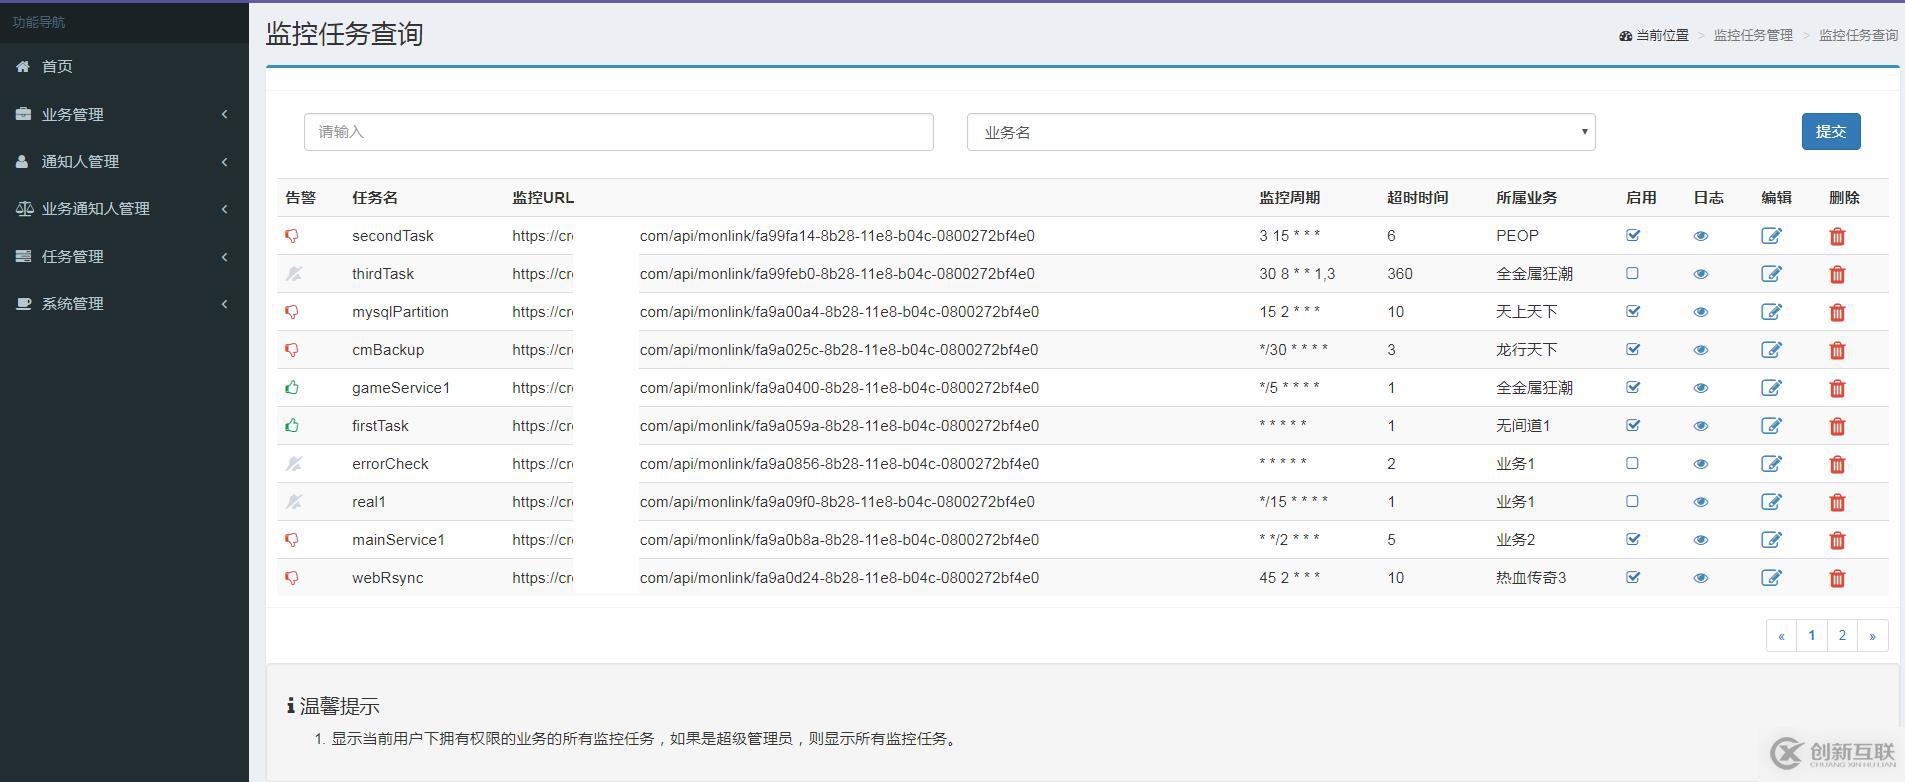Viewport: 1905px width, 782px height.
Task: Toggle gameService1 enabled checkbox
Action: click(1633, 387)
